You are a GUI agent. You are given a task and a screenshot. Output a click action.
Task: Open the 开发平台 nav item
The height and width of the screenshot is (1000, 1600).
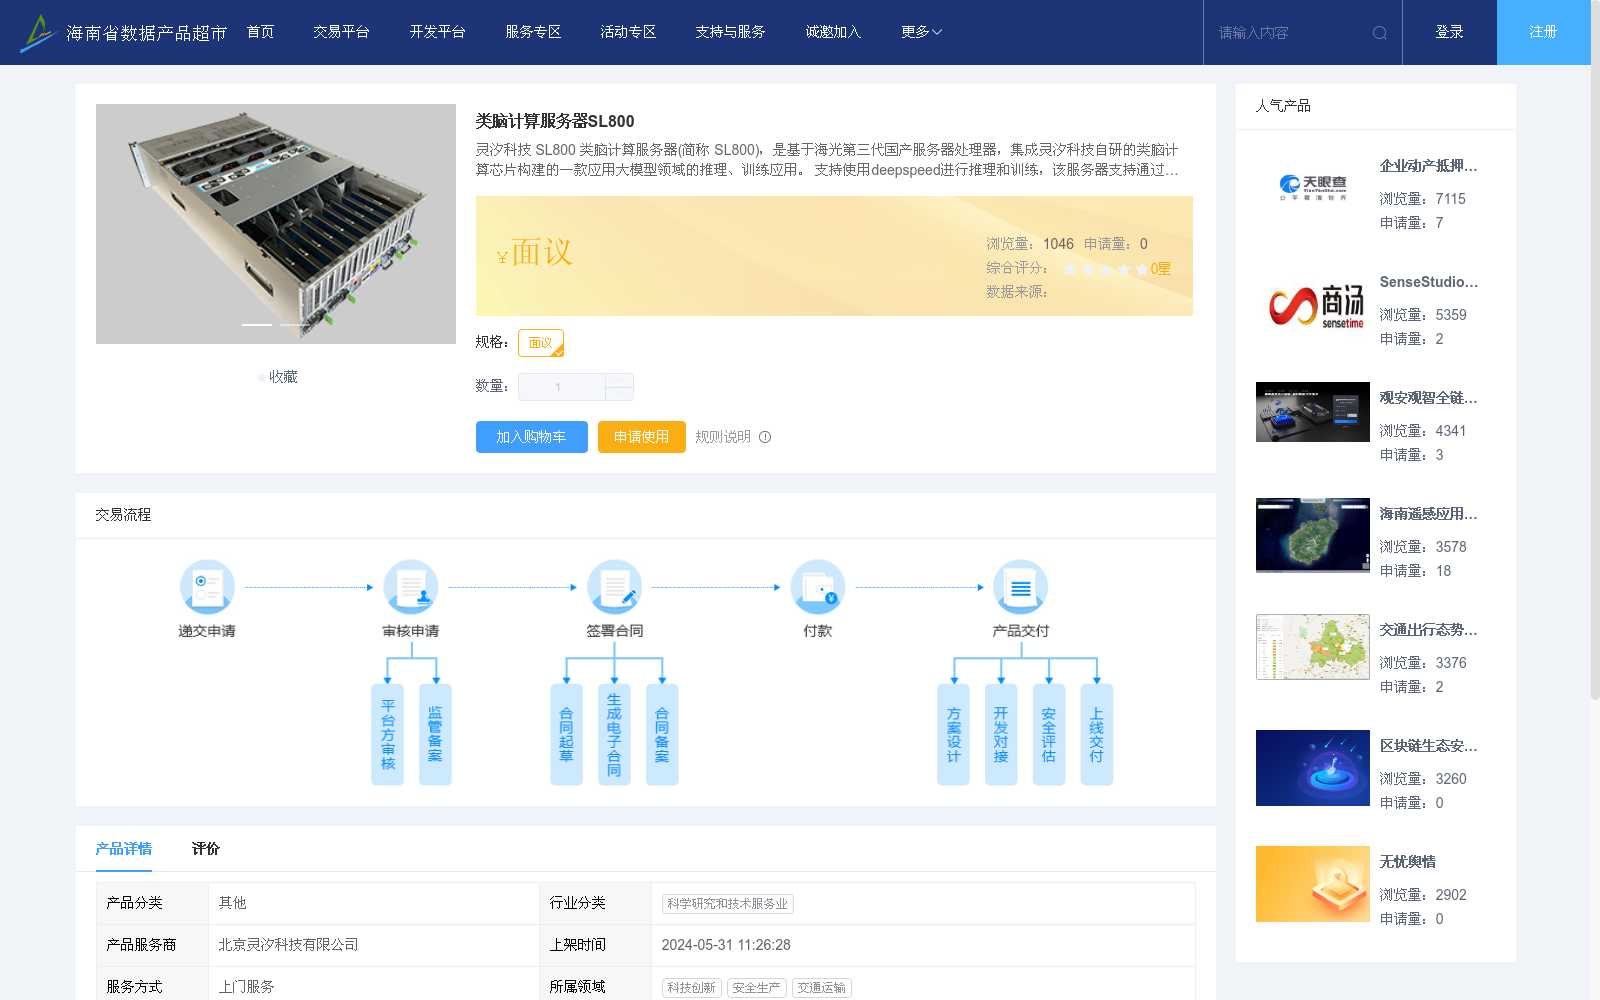pos(437,32)
